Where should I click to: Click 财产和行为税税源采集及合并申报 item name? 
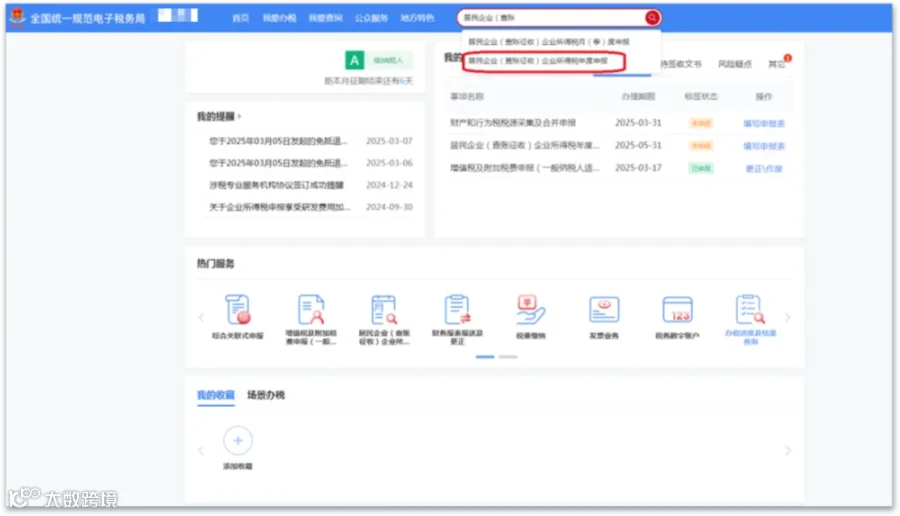point(513,123)
